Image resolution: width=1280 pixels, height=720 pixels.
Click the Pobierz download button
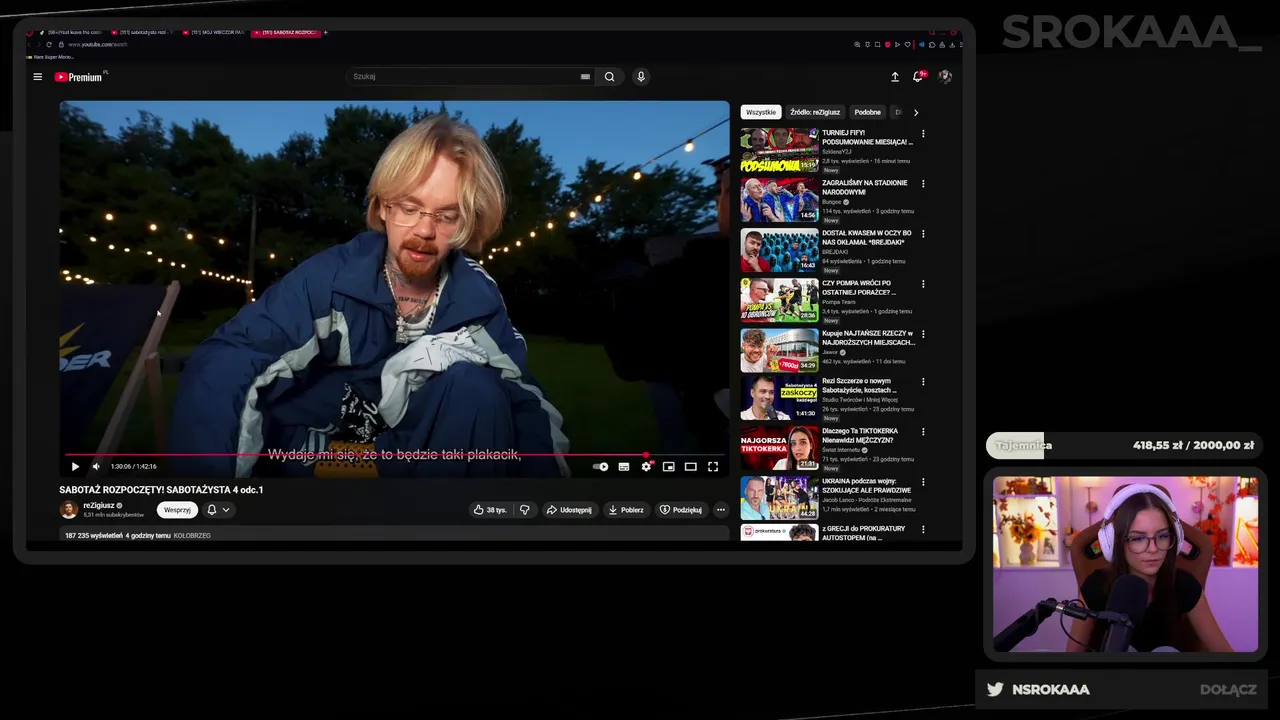pyautogui.click(x=626, y=510)
